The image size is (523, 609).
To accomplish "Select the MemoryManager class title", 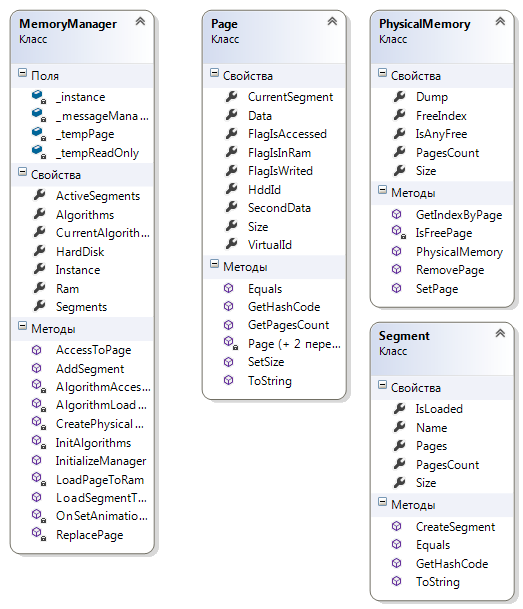I will click(68, 24).
